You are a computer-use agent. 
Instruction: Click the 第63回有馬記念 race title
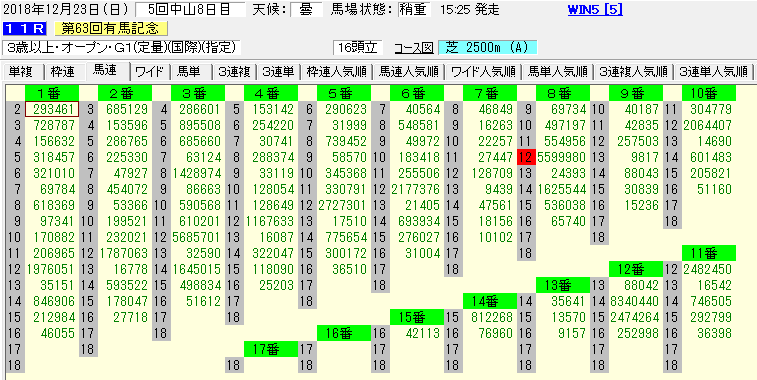111,28
